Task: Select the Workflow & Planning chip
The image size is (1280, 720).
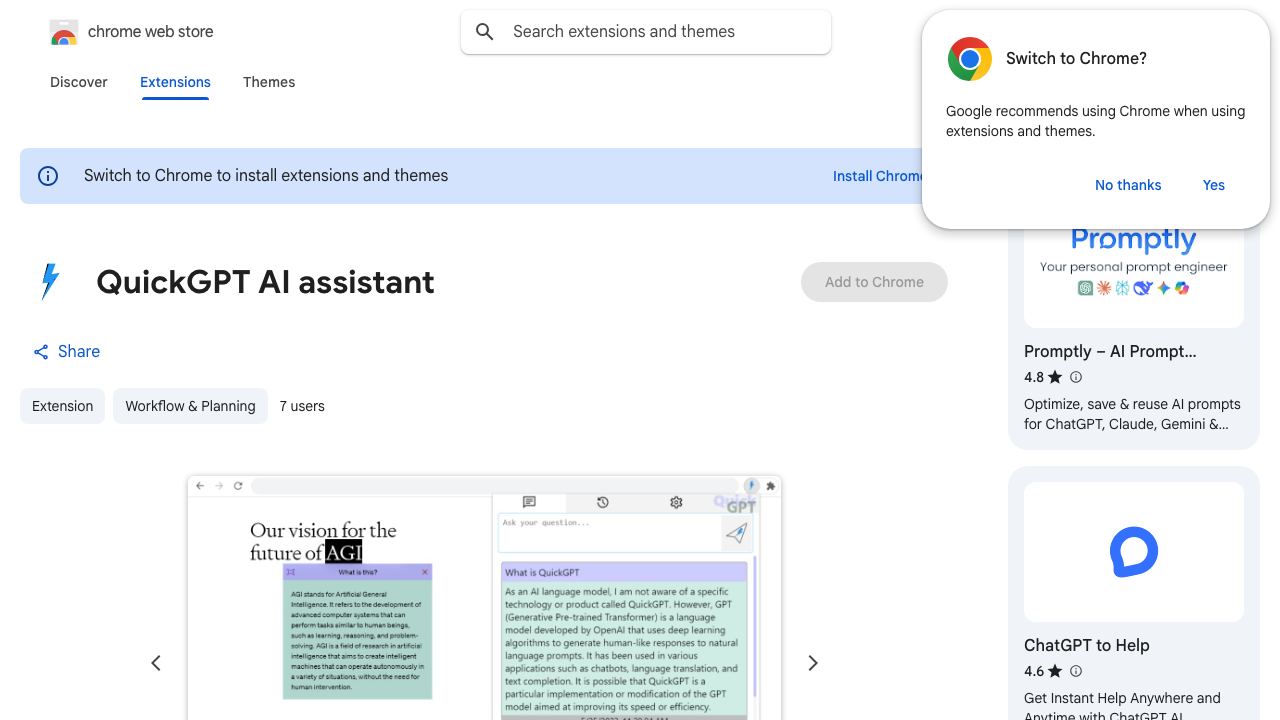Action: pyautogui.click(x=190, y=406)
